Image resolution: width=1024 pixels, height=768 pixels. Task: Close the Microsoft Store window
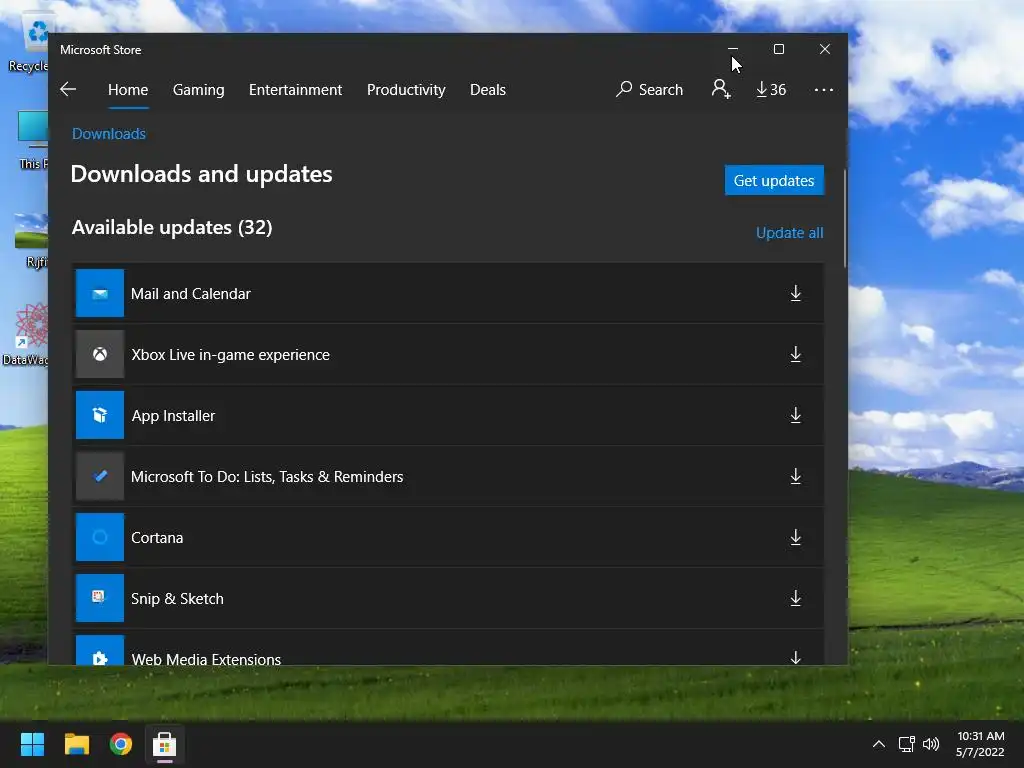point(825,49)
